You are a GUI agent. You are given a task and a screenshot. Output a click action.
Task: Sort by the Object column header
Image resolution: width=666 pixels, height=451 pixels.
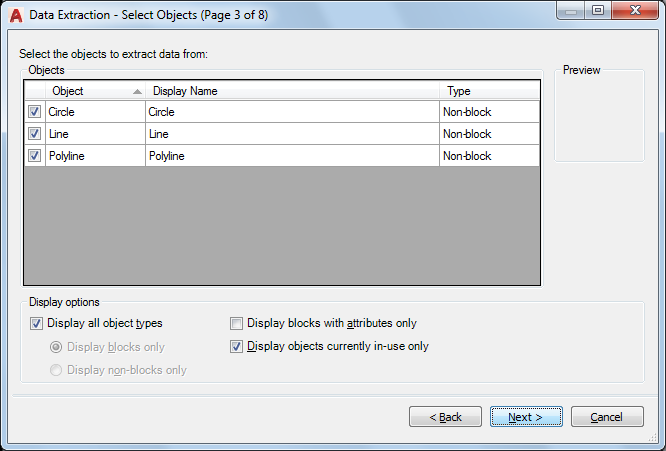click(x=95, y=91)
